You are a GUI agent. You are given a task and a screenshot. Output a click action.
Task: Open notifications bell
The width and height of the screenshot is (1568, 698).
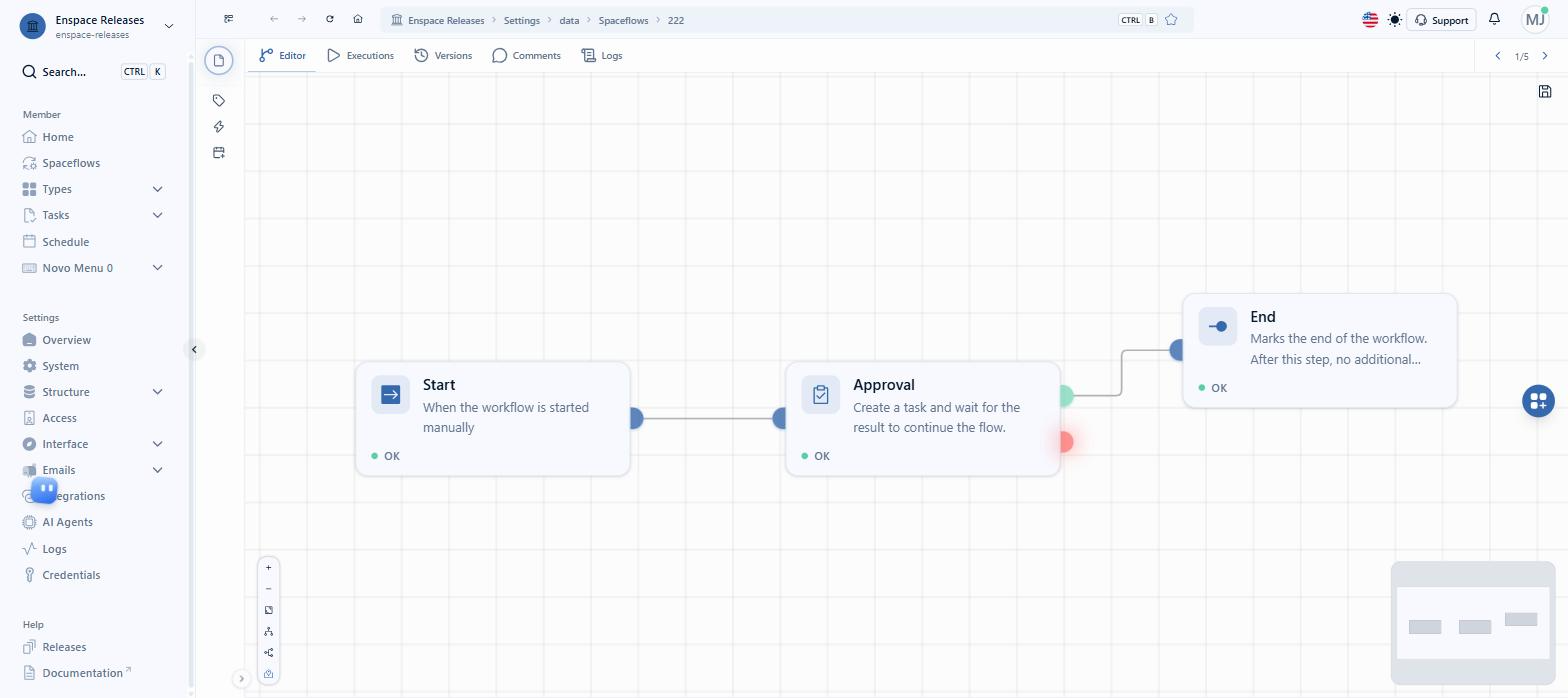(1494, 19)
